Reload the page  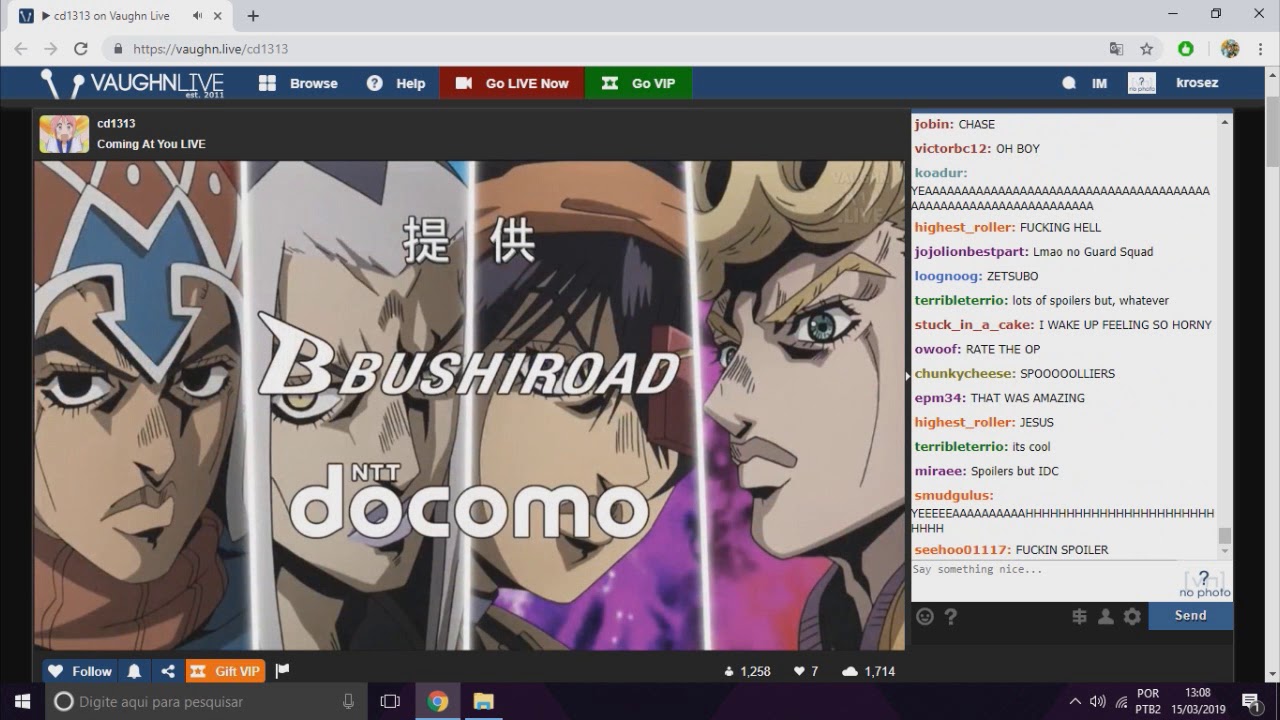click(81, 49)
